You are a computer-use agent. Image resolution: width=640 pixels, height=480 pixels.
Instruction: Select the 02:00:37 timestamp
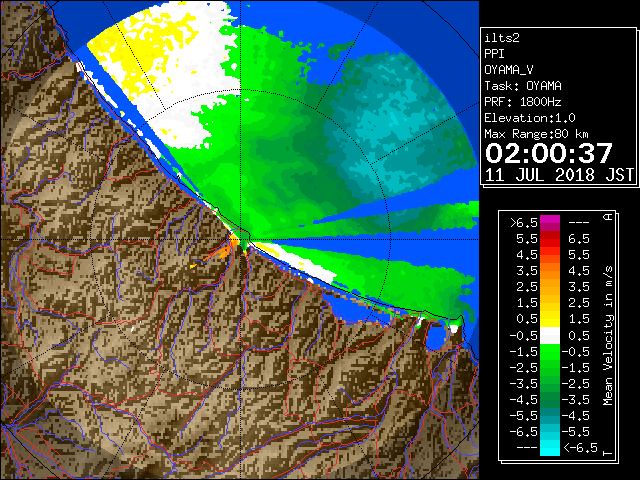click(x=549, y=153)
